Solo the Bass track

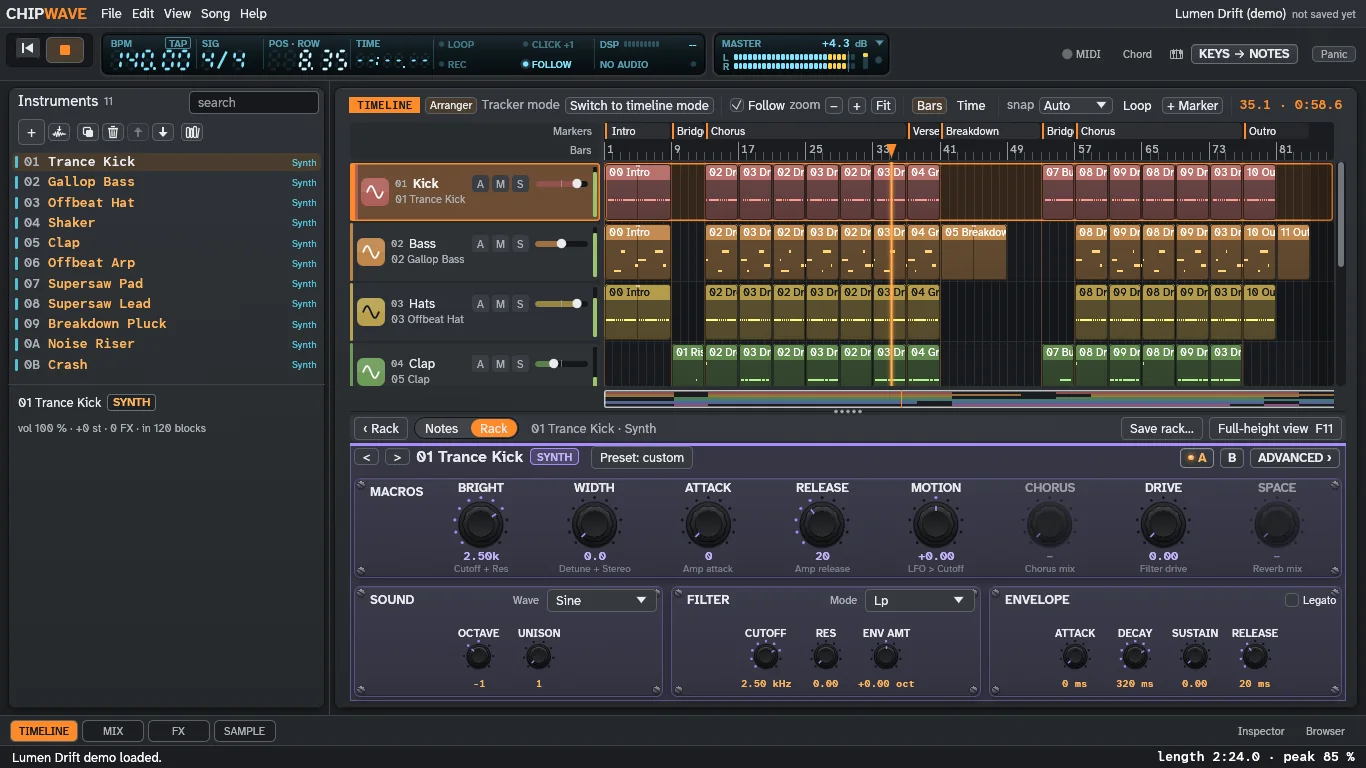[520, 244]
